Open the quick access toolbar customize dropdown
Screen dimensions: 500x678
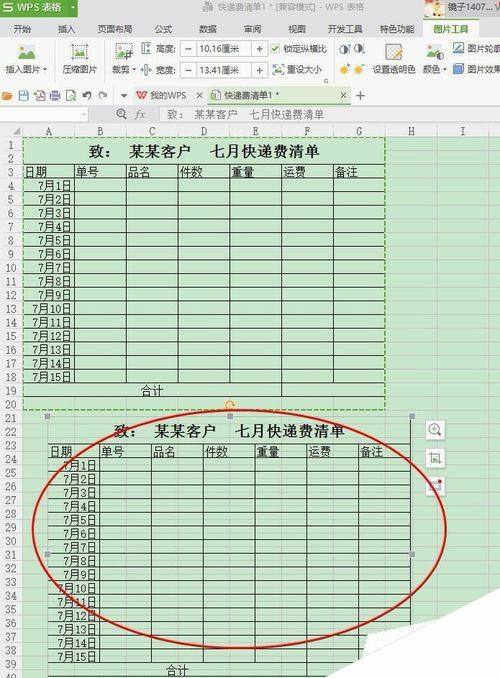124,96
